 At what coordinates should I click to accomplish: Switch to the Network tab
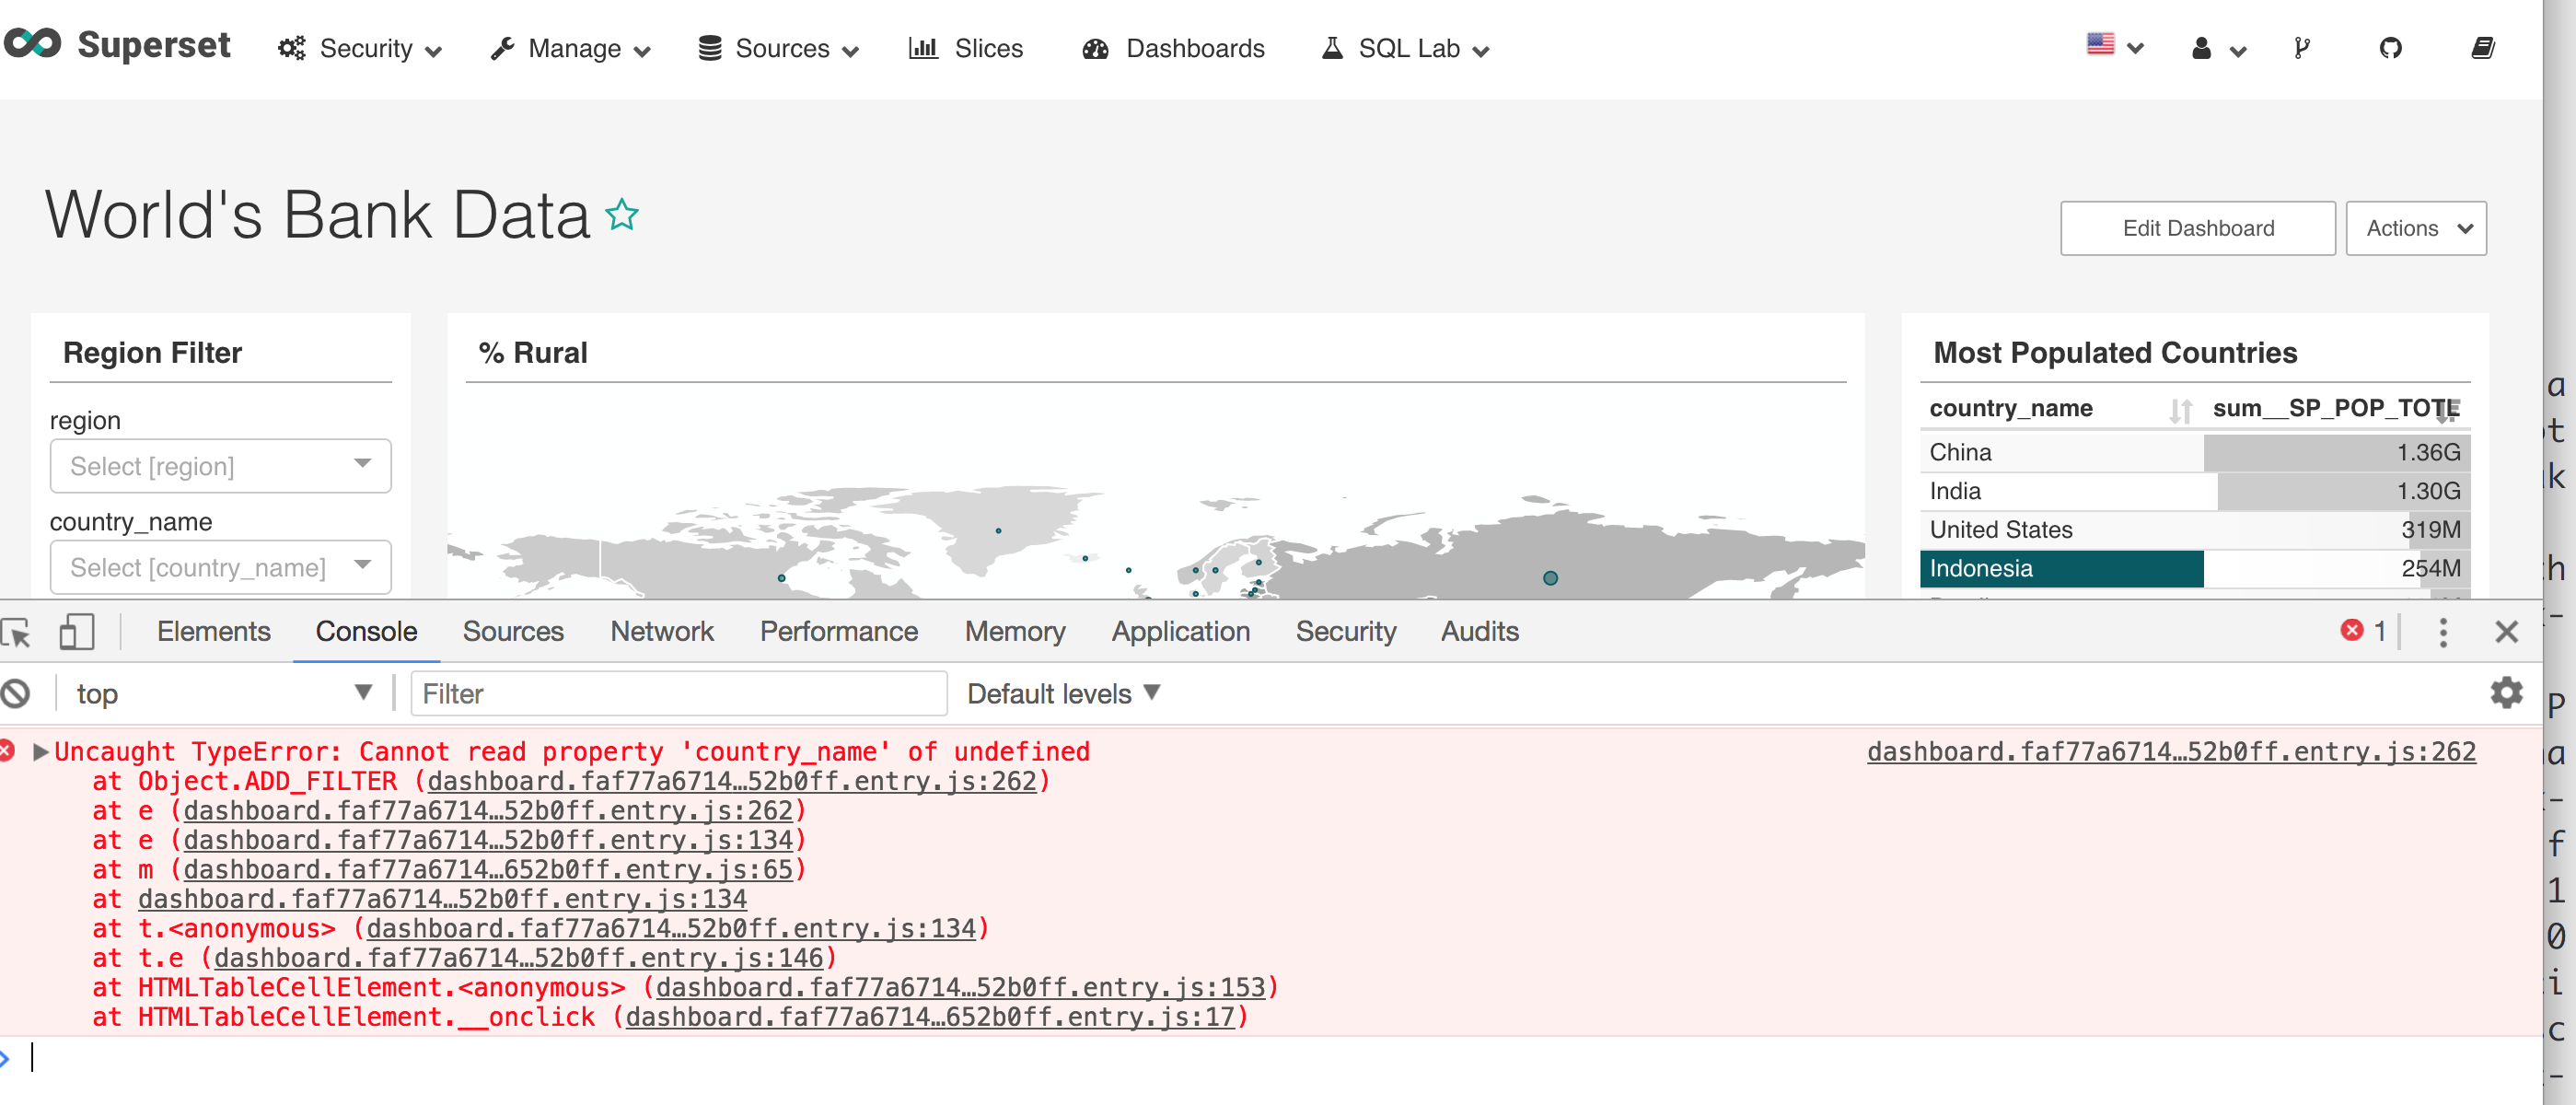click(662, 631)
